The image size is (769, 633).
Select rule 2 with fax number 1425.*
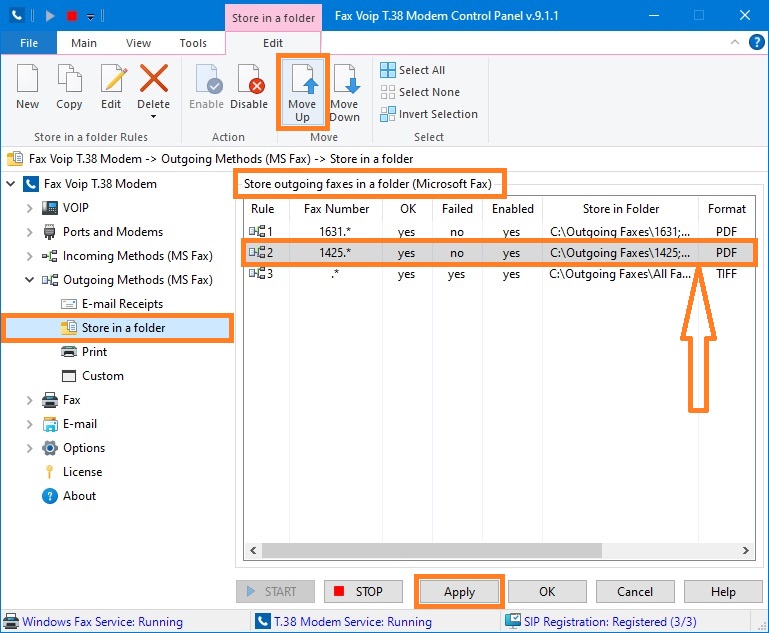point(499,253)
